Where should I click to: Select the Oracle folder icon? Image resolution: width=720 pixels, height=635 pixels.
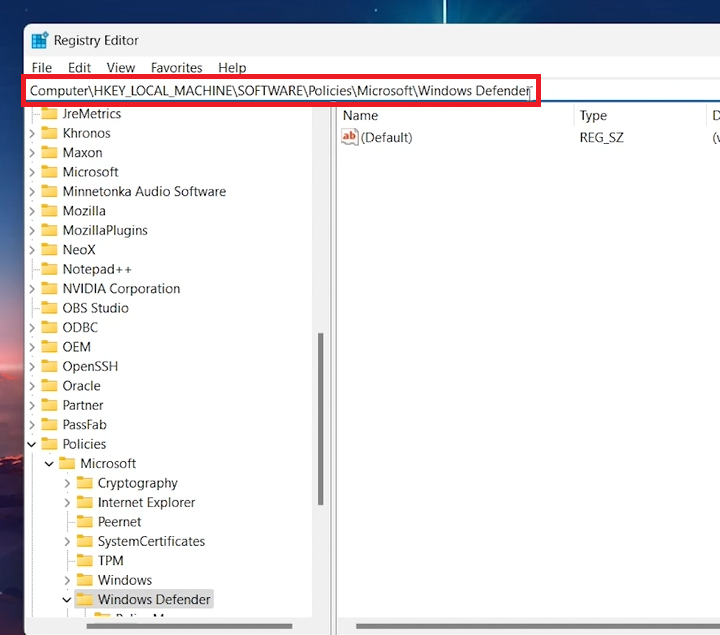click(49, 386)
